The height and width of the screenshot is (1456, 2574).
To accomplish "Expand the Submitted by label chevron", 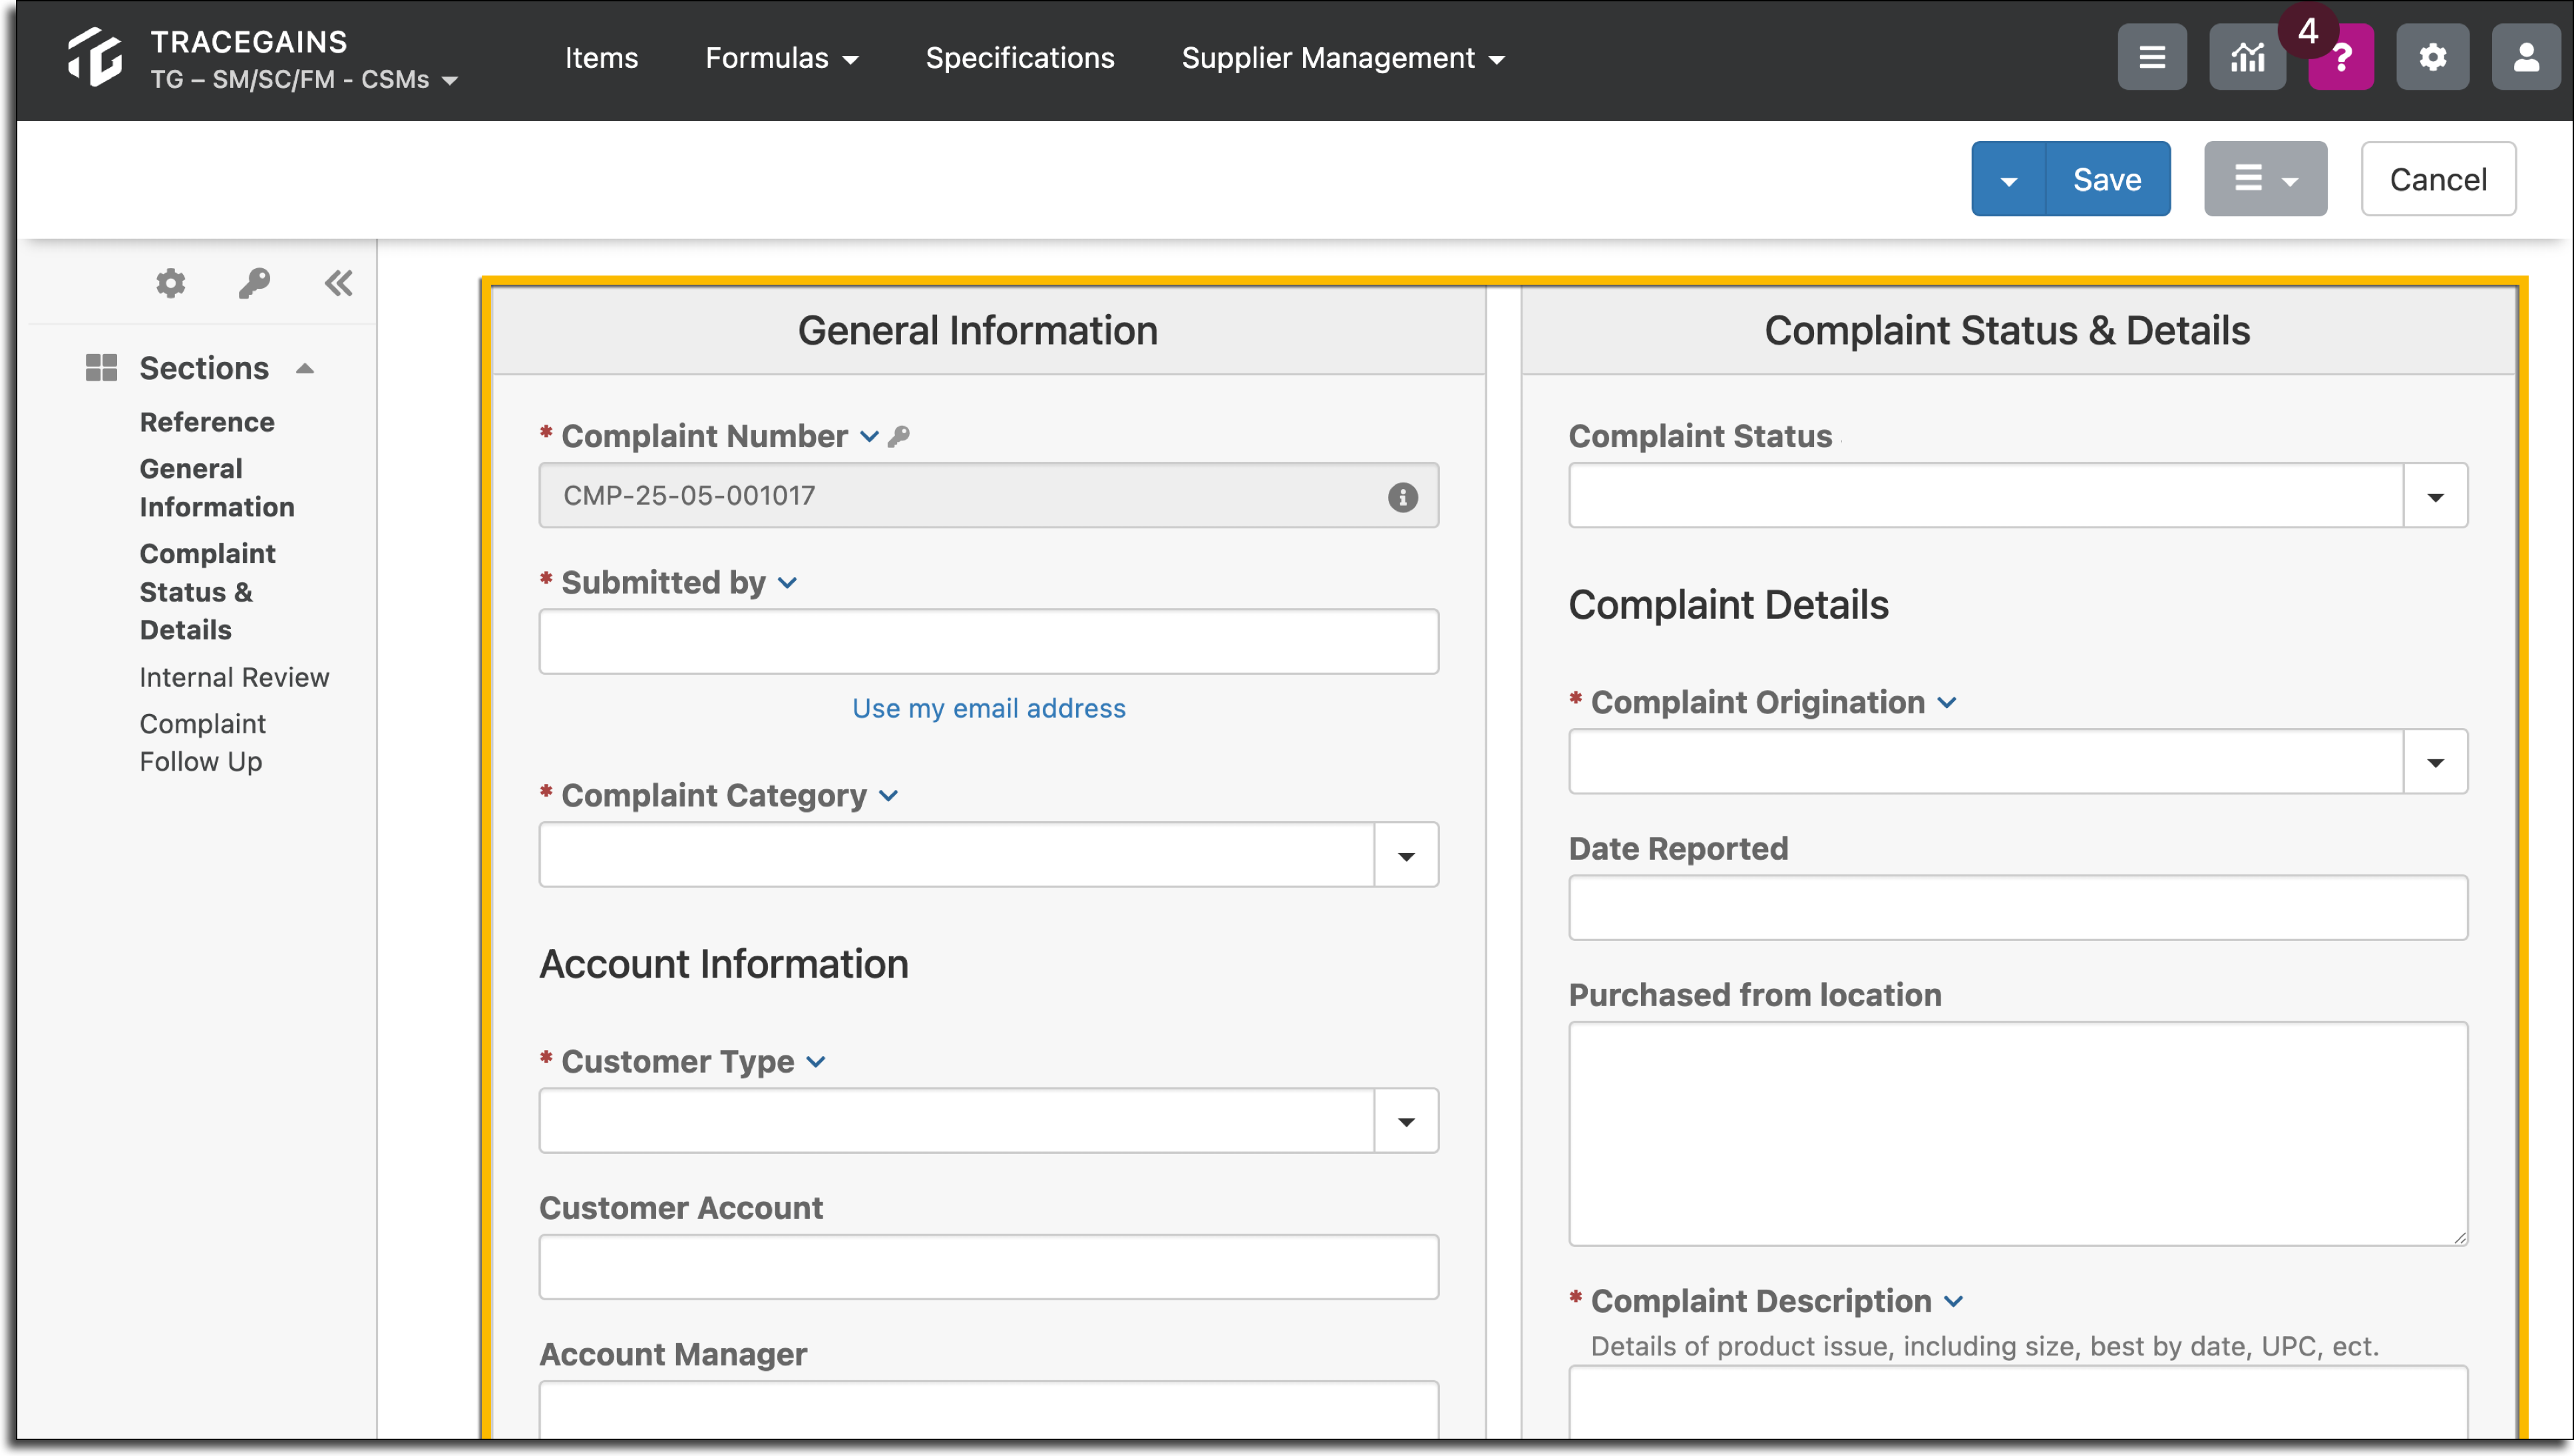I will tap(787, 583).
